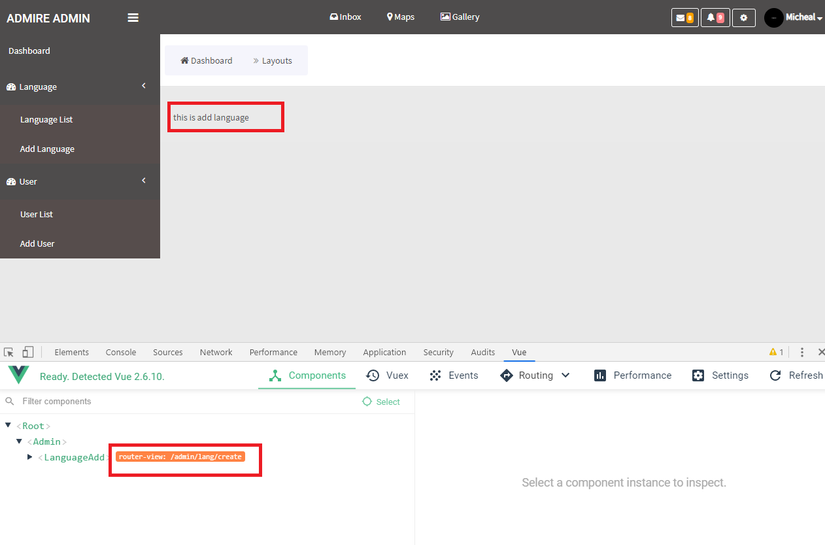Focus the Filter components search field
This screenshot has width=825, height=545.
[x=179, y=401]
